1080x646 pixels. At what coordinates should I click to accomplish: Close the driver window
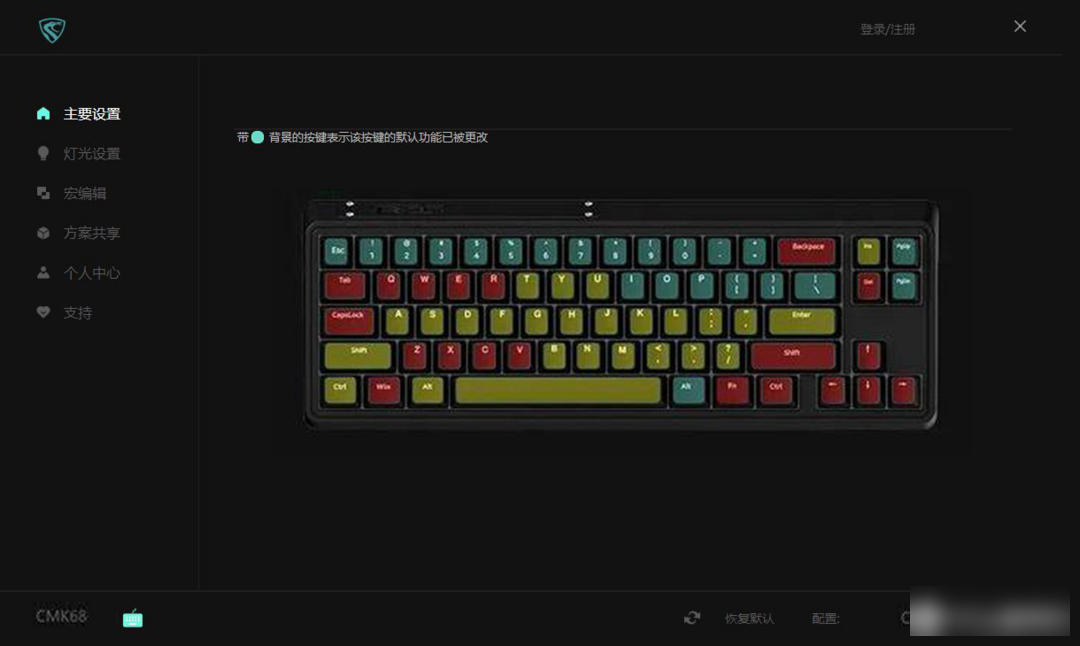(1020, 26)
